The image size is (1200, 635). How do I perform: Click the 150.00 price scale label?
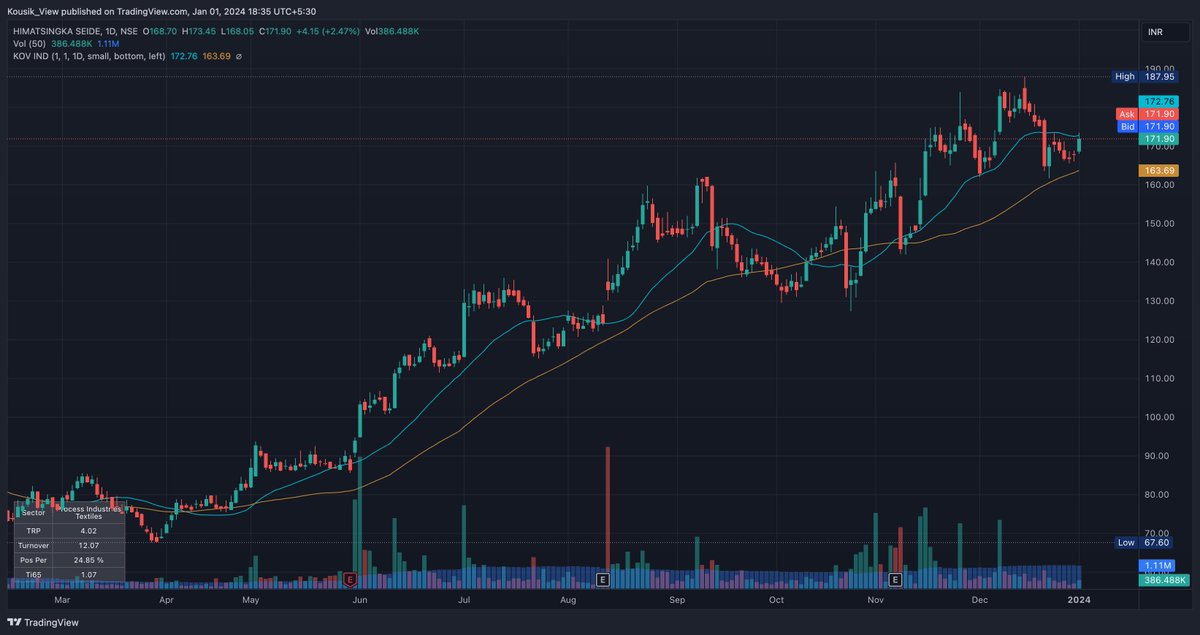pos(1160,224)
